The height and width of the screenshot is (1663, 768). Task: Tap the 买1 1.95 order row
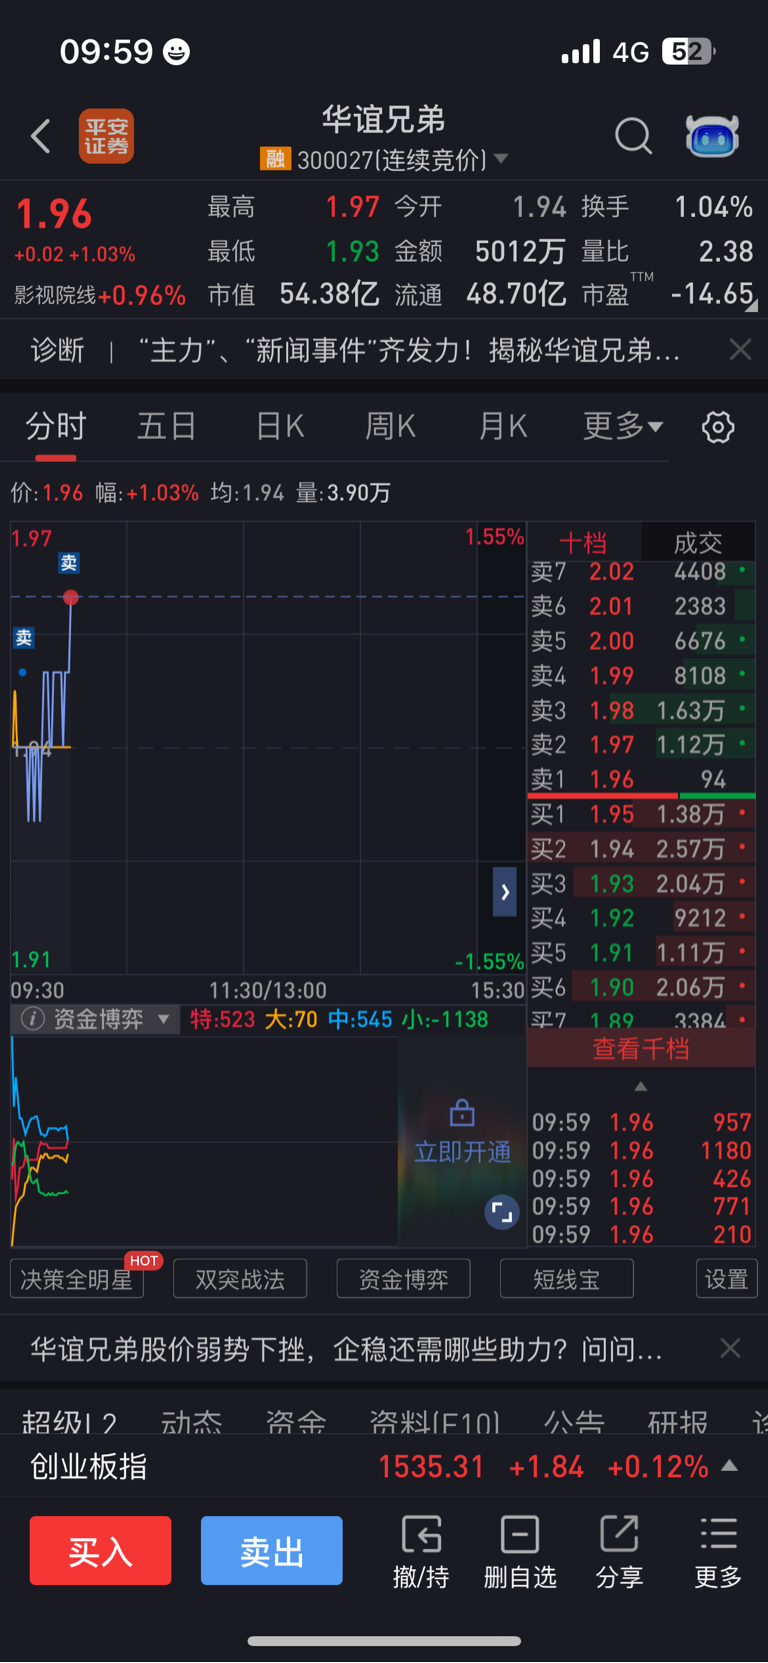[x=641, y=814]
